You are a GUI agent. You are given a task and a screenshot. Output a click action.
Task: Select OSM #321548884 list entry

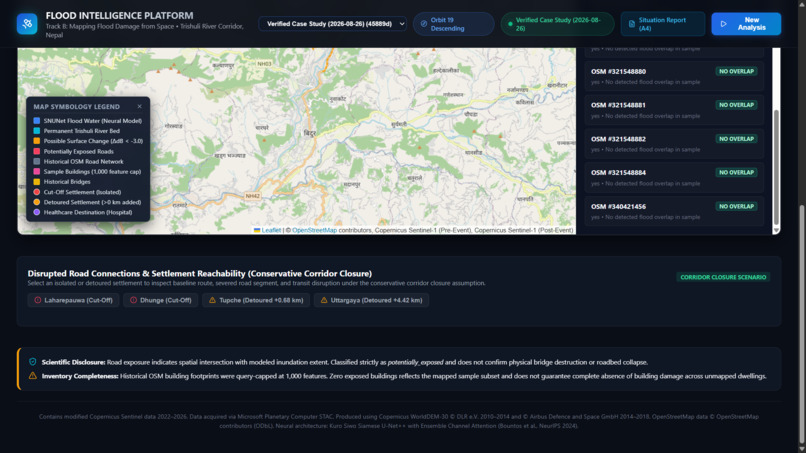pyautogui.click(x=674, y=177)
